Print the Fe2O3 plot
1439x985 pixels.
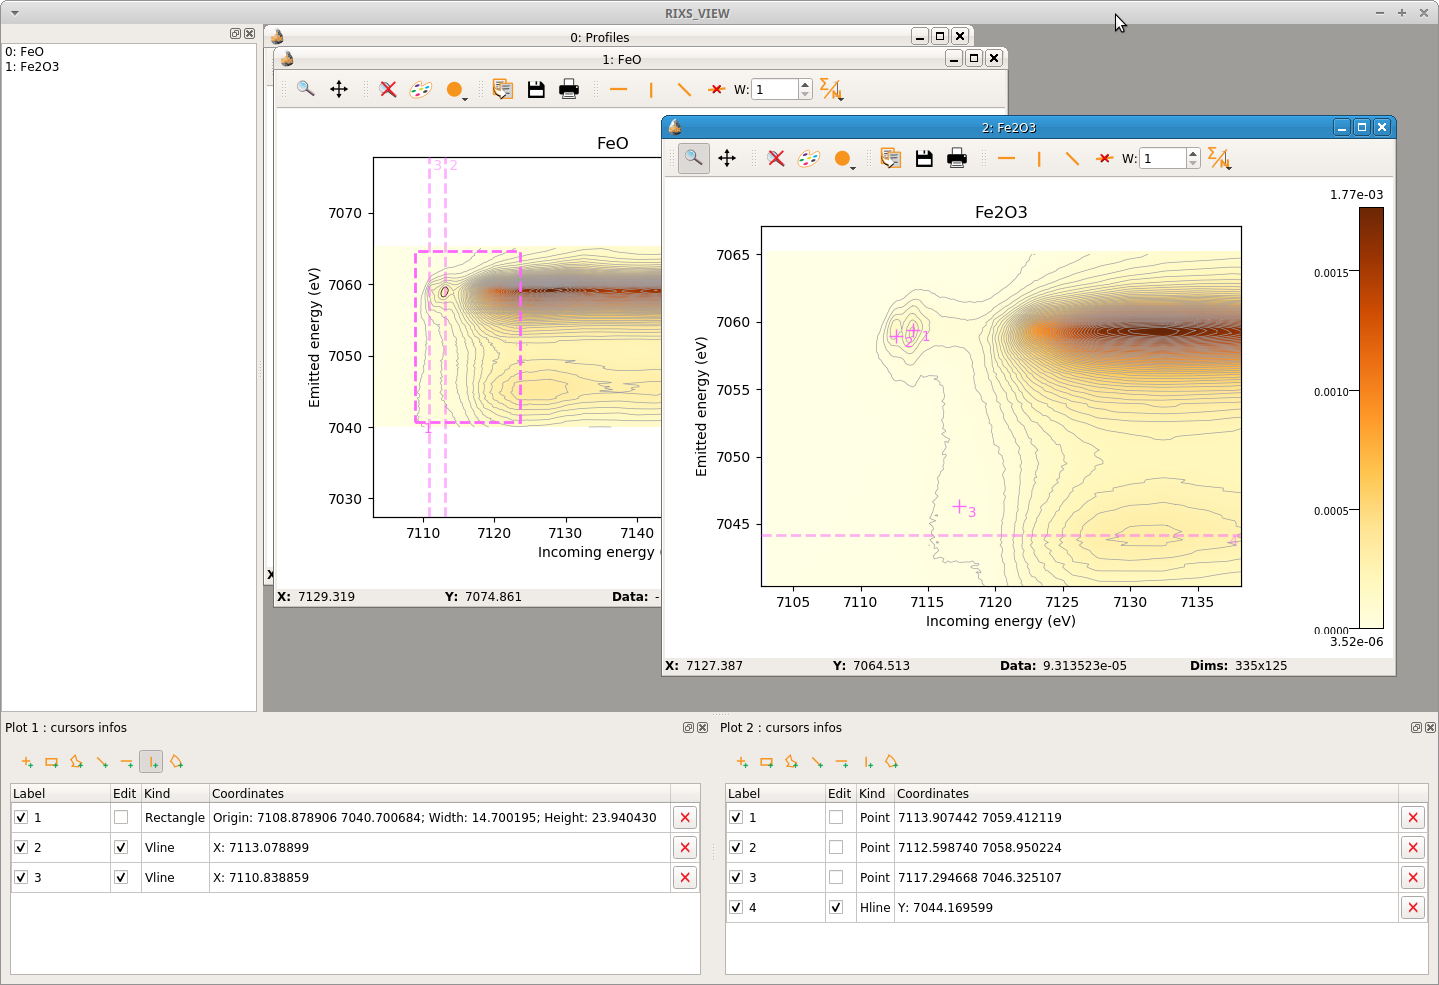coord(957,158)
